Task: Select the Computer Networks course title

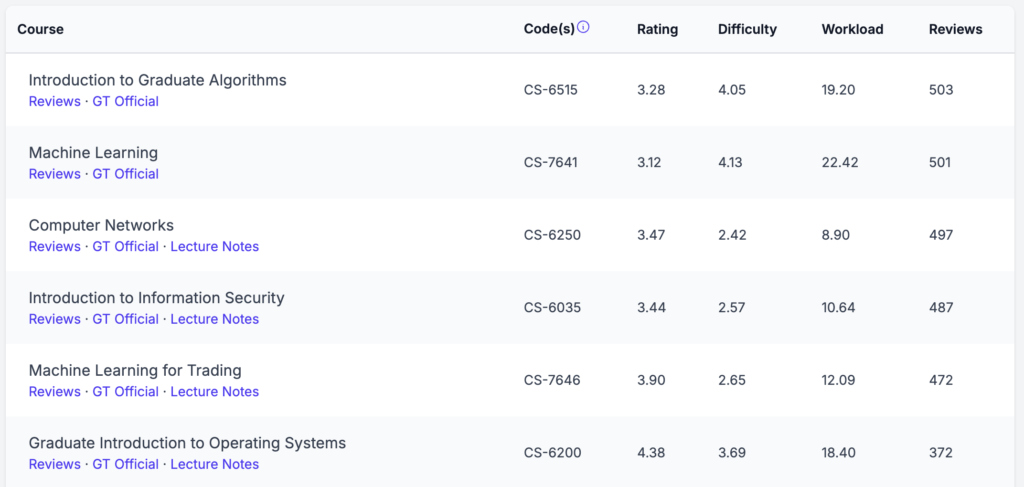Action: point(101,225)
